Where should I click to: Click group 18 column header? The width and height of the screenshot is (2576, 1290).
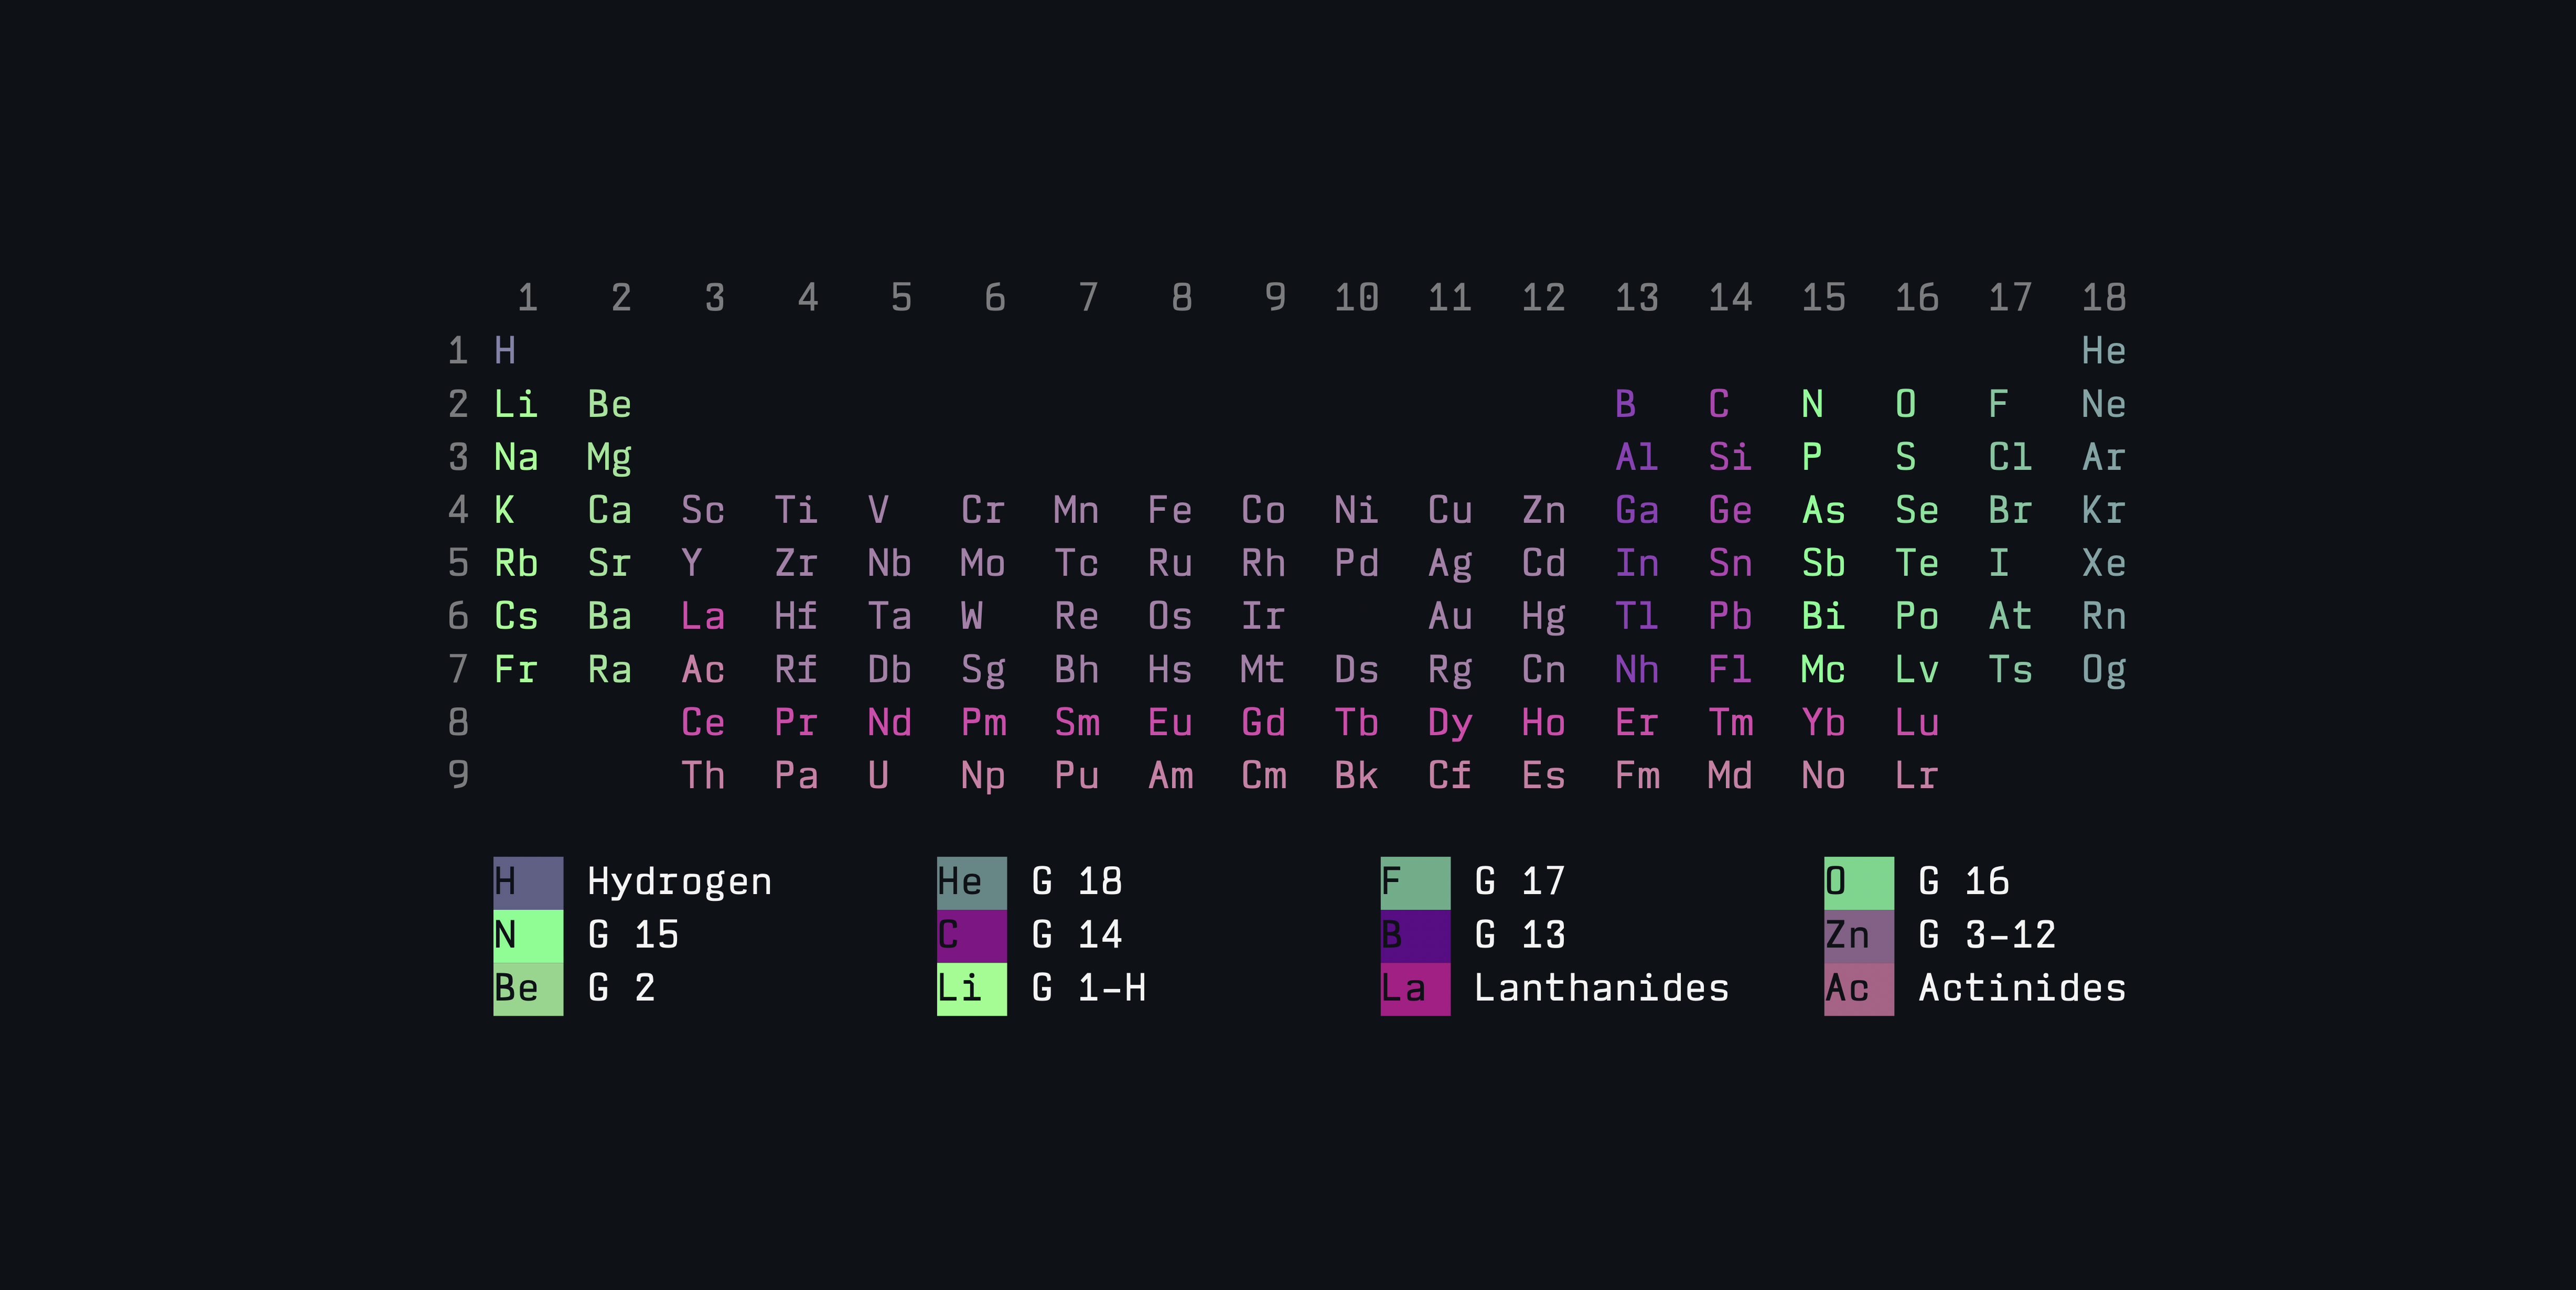point(2103,297)
